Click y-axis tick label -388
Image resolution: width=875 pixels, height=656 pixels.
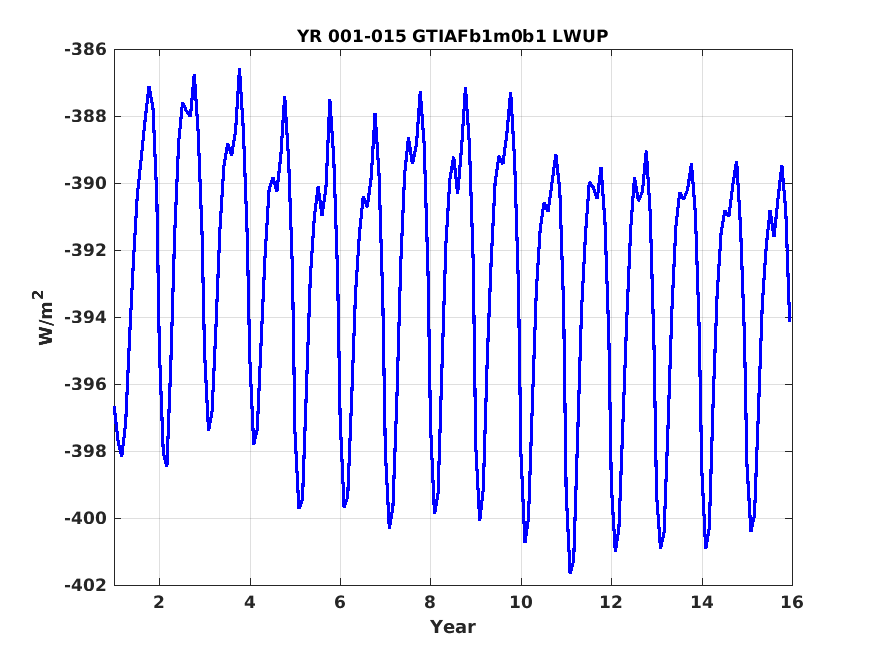tap(85, 117)
